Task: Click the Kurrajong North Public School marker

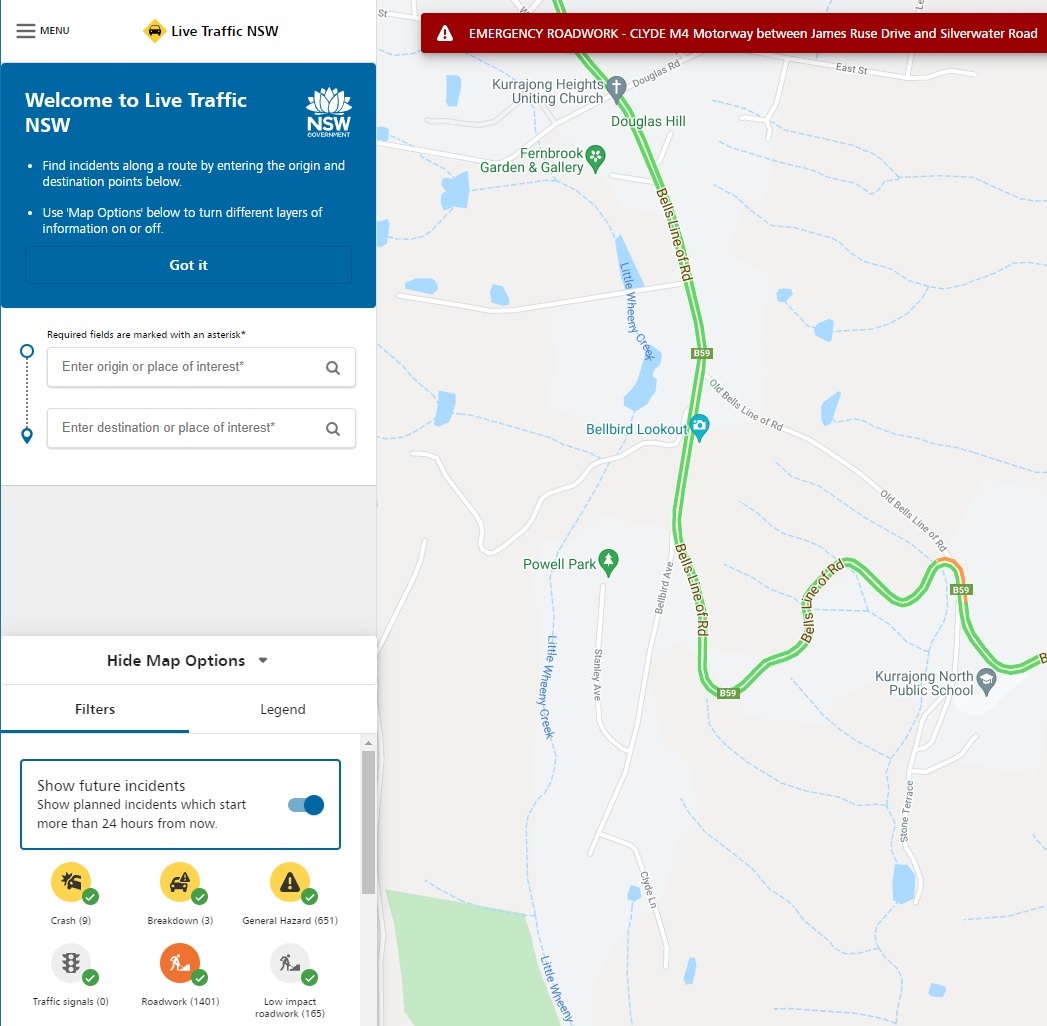Action: (x=986, y=680)
